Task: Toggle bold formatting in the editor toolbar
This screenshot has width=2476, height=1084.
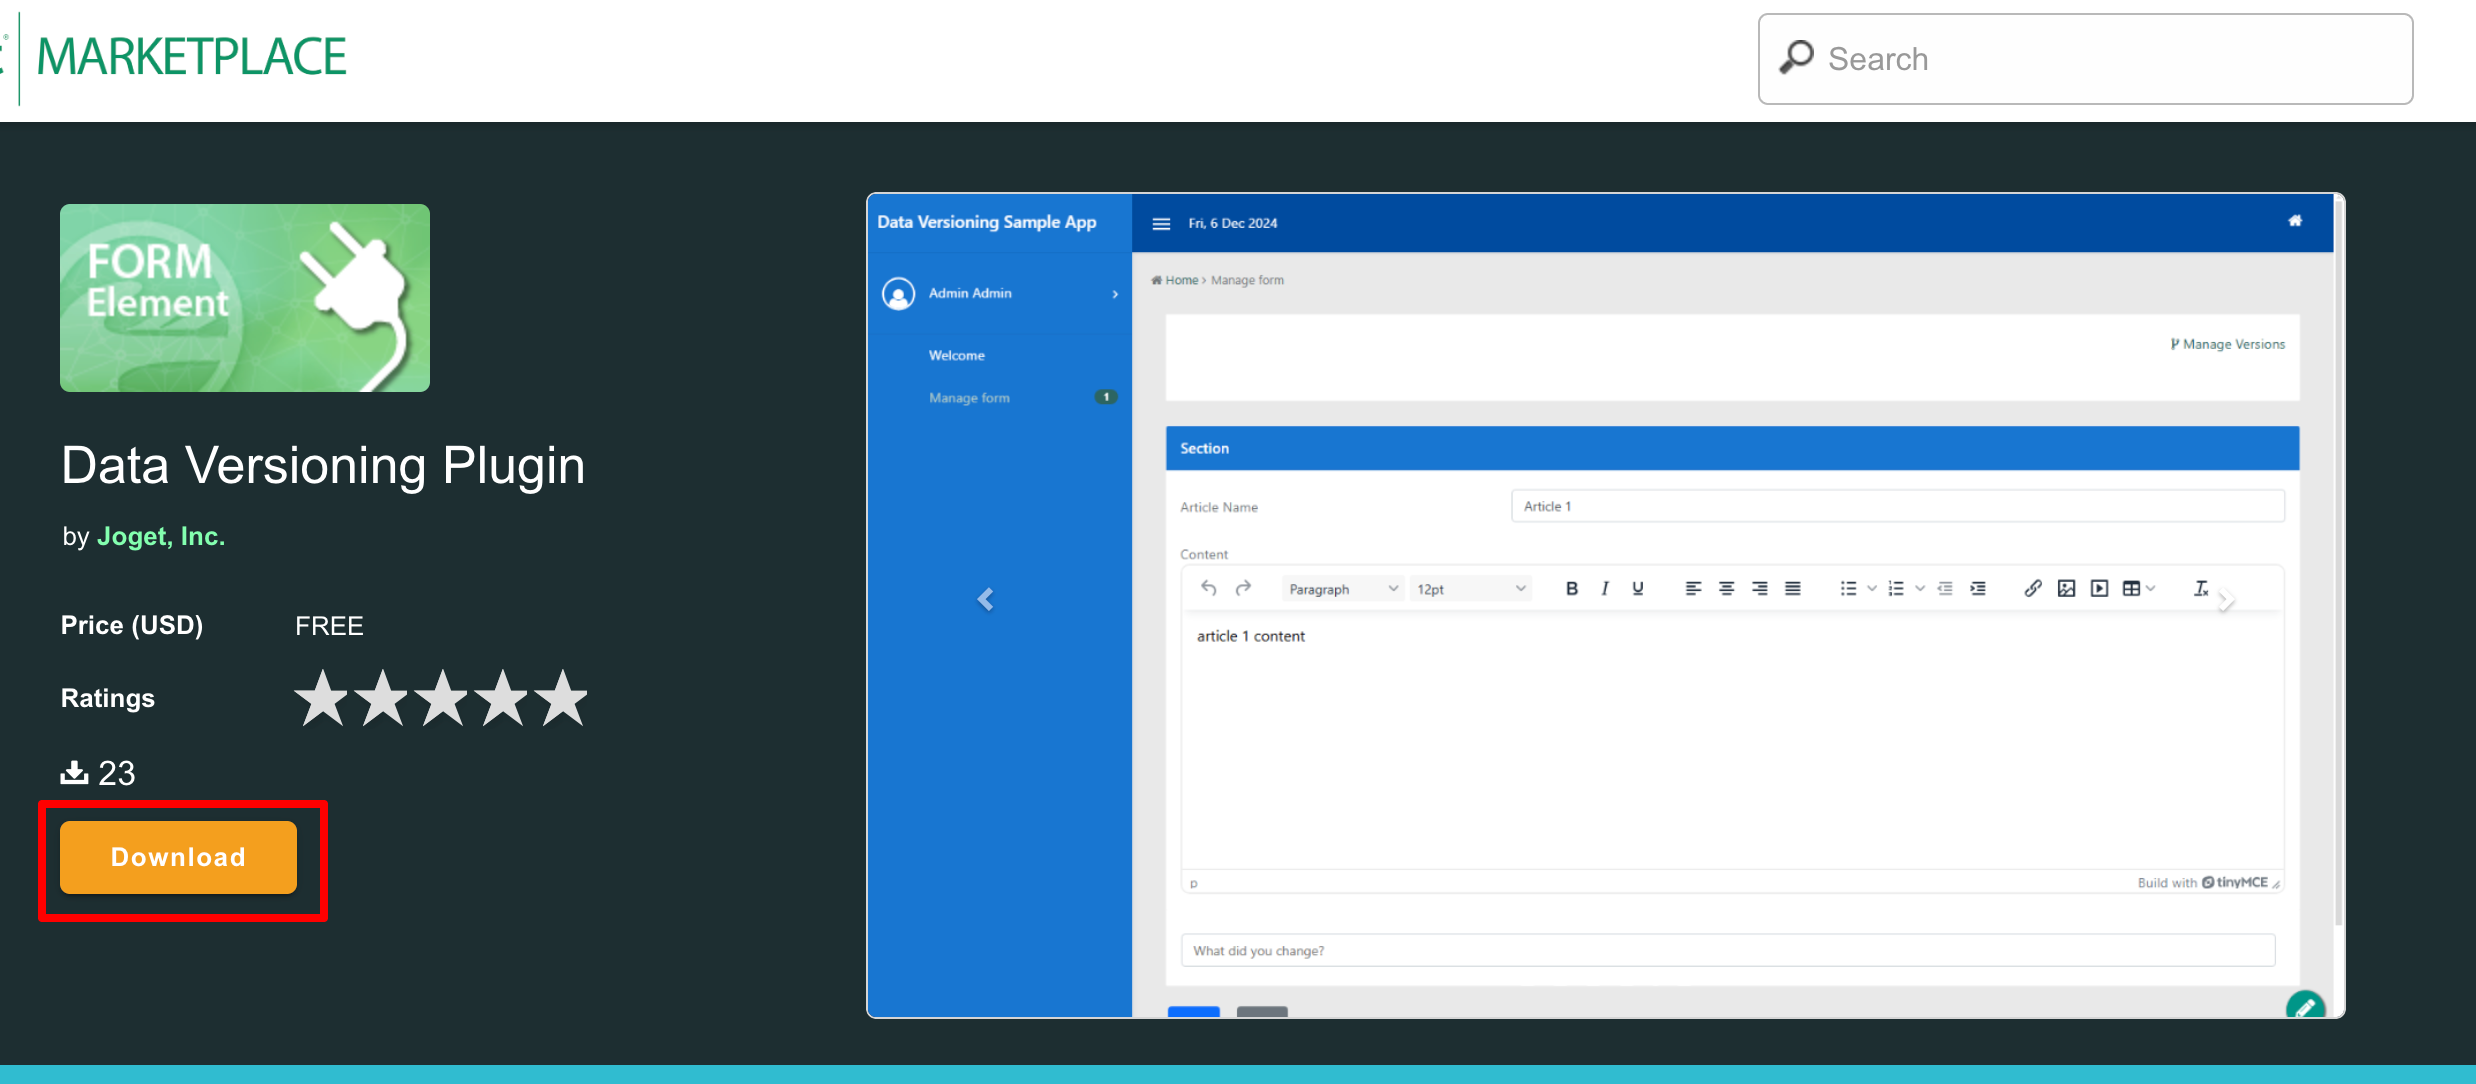Action: pos(1572,588)
